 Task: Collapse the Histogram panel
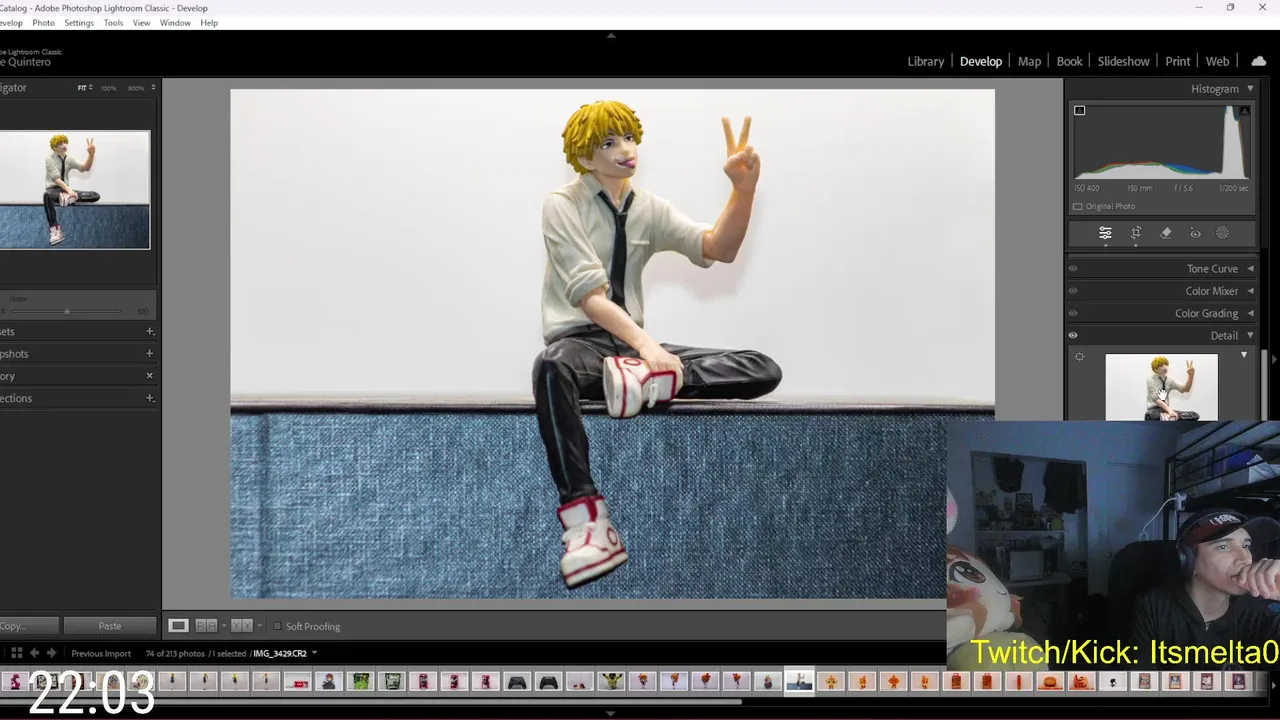point(1250,89)
